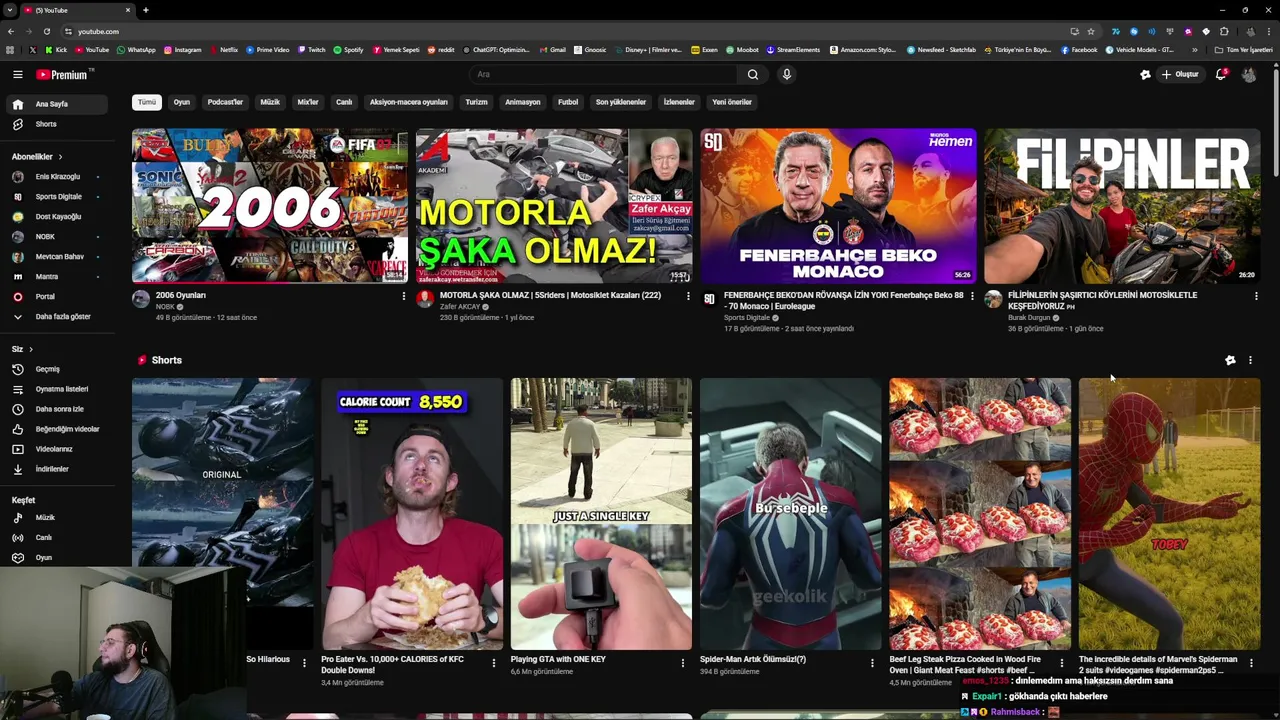Open Enis Kirazoglu channel subscription
The height and width of the screenshot is (720, 1280).
[x=55, y=177]
